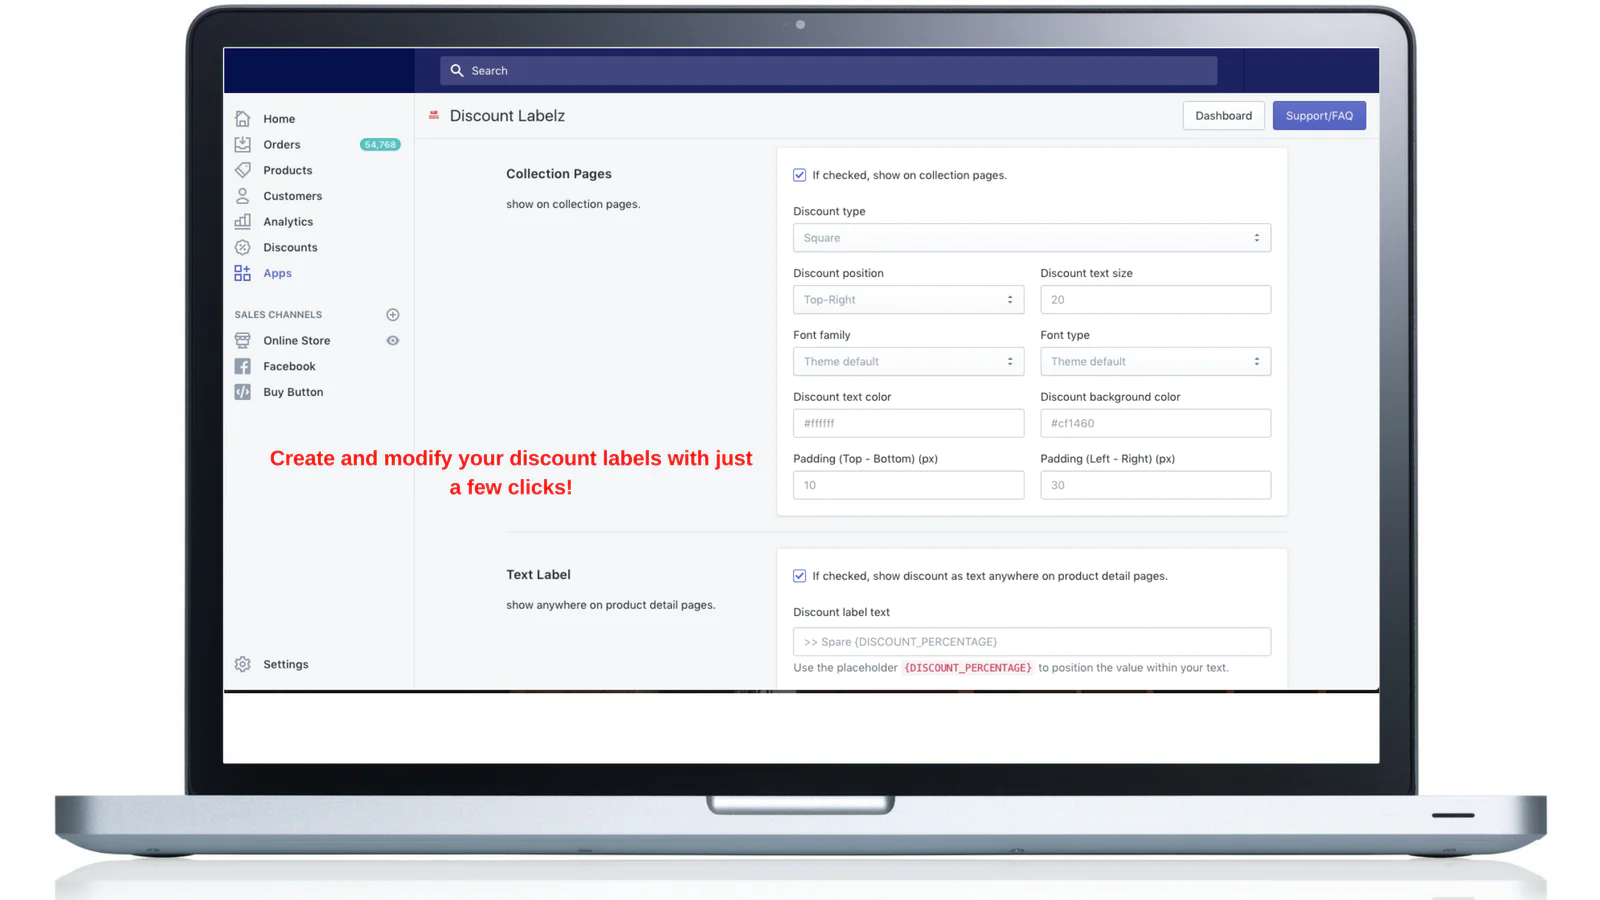Click the Discount label text field
Image resolution: width=1600 pixels, height=900 pixels.
[x=1032, y=642]
